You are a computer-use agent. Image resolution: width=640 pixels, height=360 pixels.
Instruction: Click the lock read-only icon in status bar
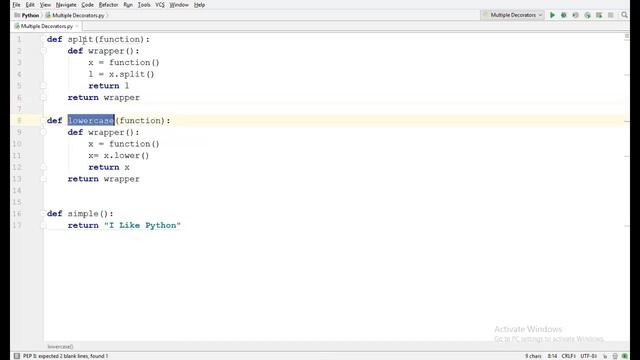605,356
